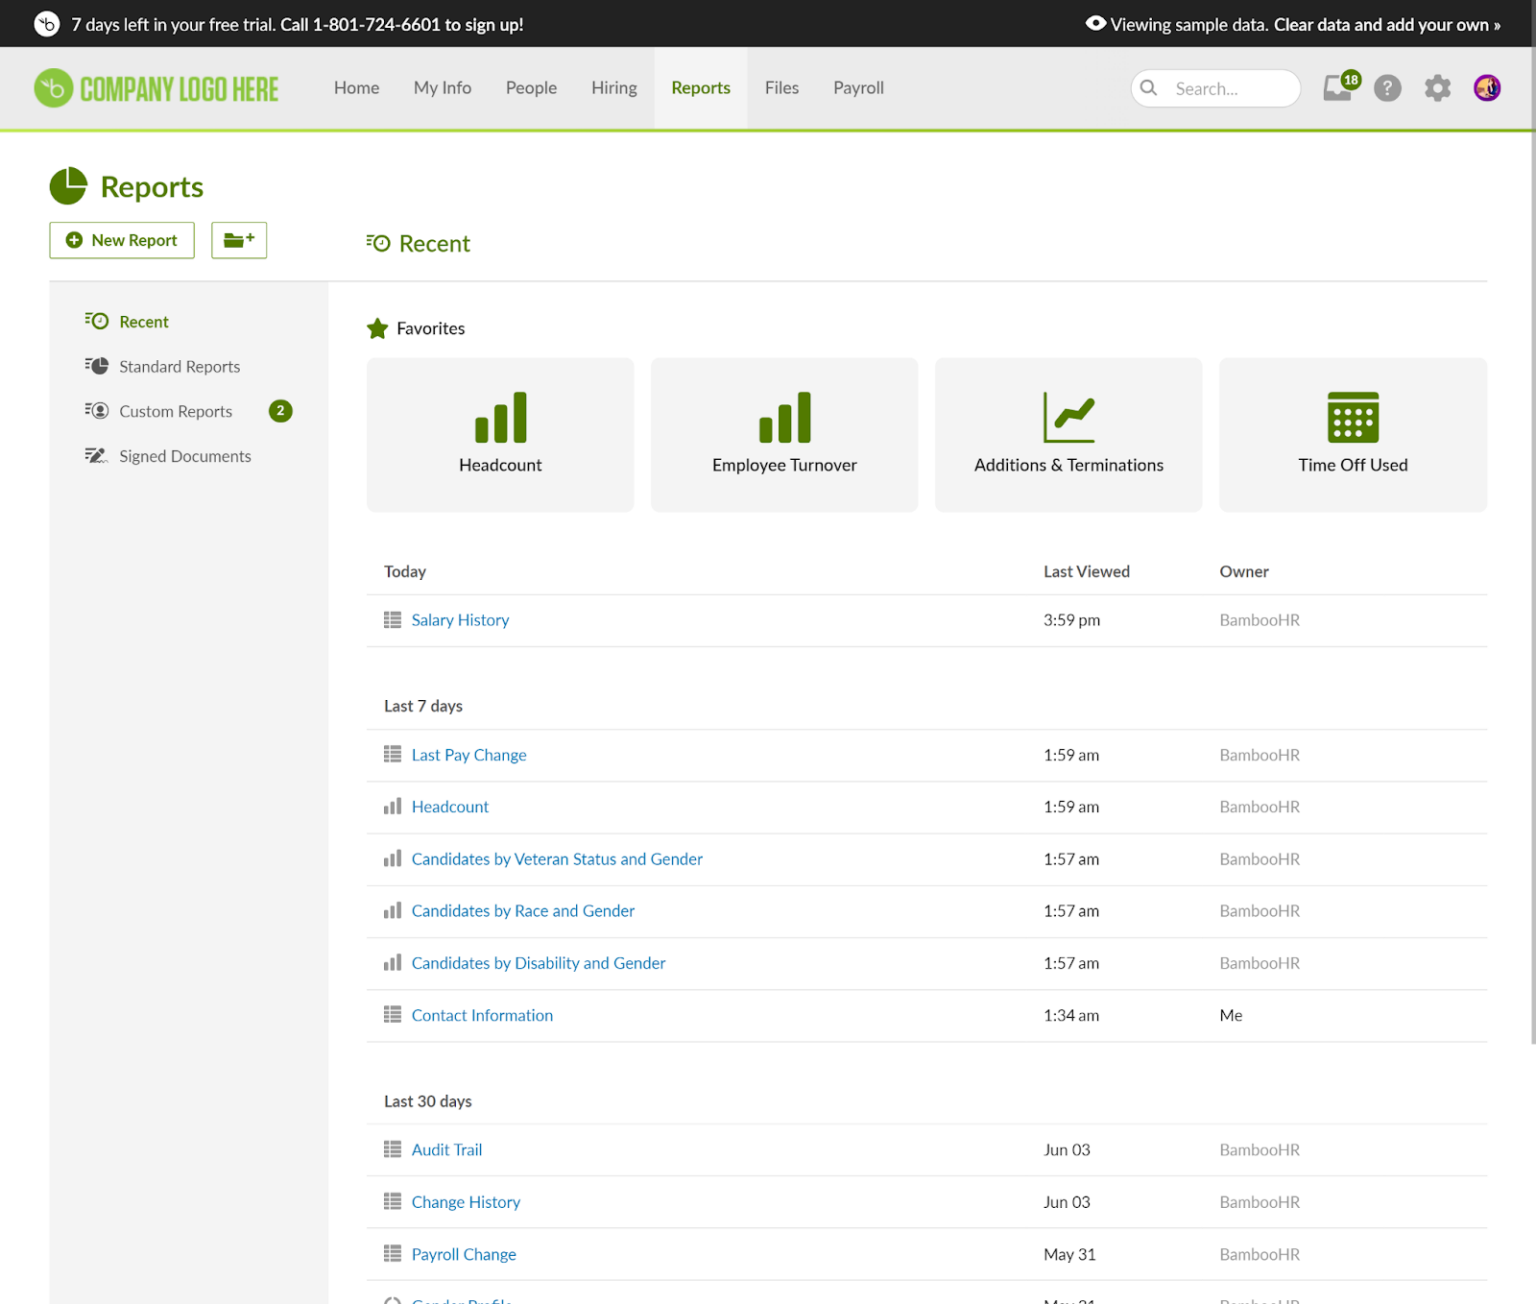The width and height of the screenshot is (1536, 1304).
Task: Select Custom Reports in the sidebar
Action: [x=175, y=411]
